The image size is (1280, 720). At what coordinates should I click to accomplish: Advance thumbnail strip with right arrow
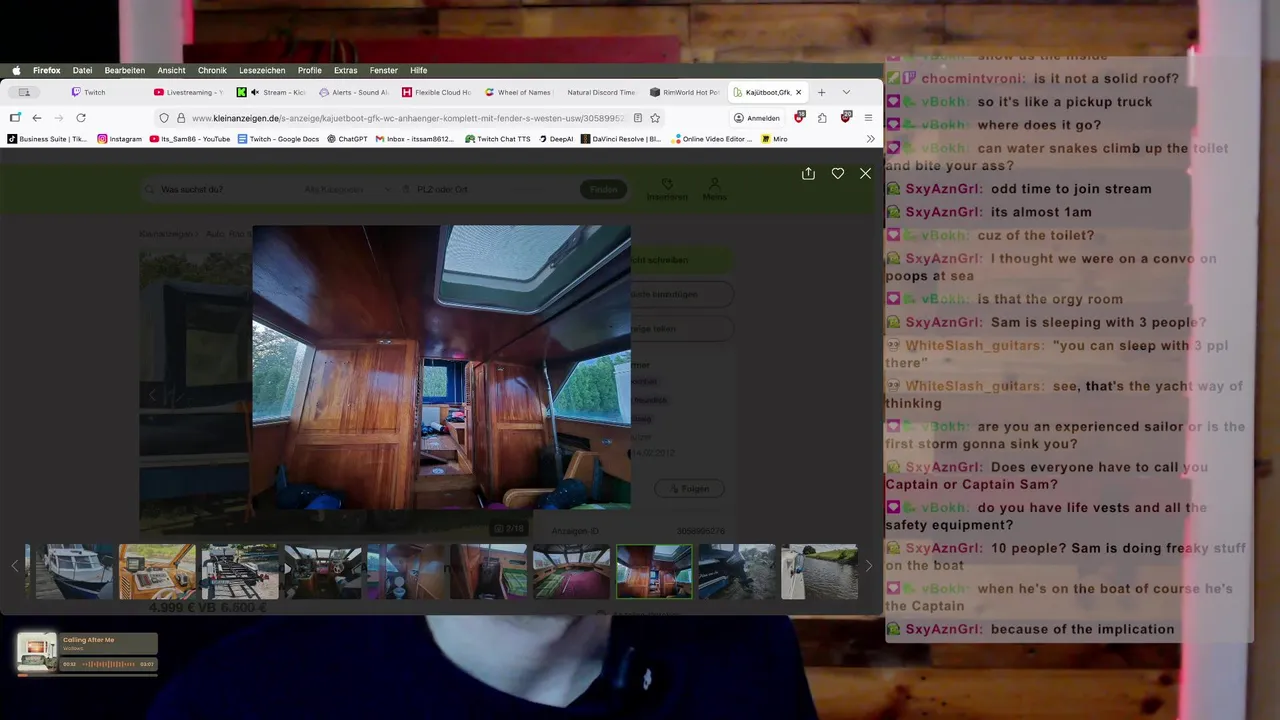click(868, 566)
